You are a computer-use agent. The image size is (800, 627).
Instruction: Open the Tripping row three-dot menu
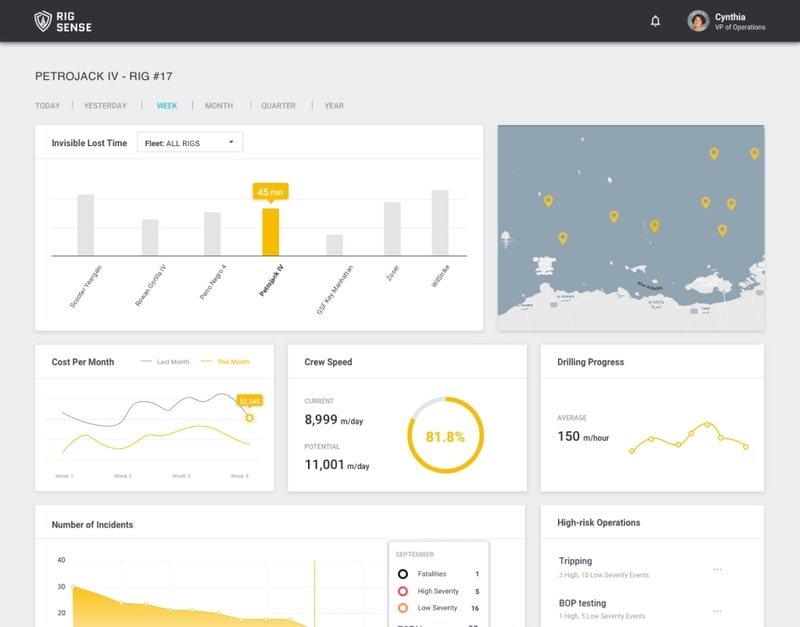(x=717, y=569)
